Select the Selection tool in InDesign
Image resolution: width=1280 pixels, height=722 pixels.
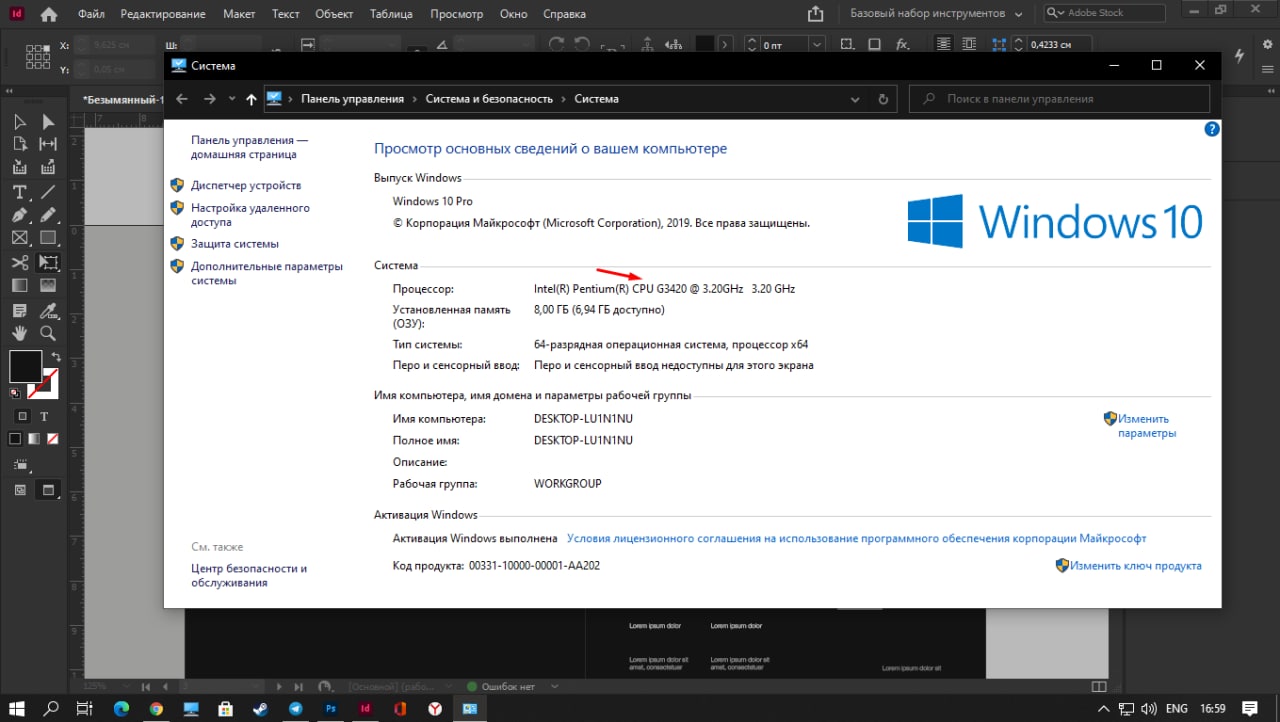[19, 122]
